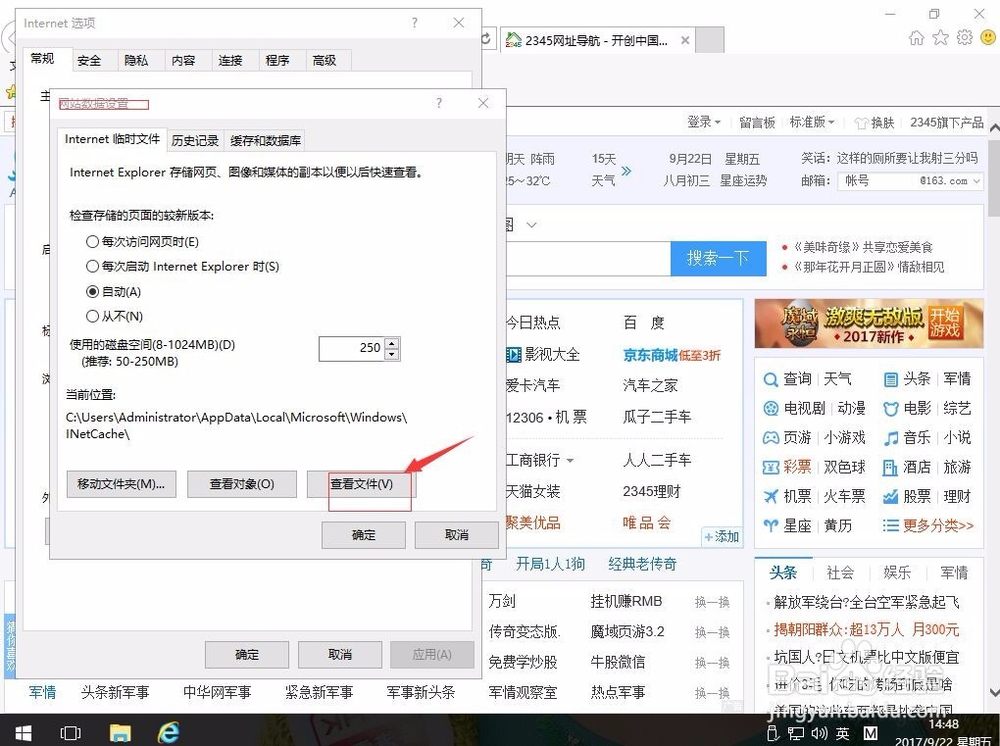Select the 自动(A) radio button
Viewport: 1000px width, 746px height.
(x=91, y=291)
